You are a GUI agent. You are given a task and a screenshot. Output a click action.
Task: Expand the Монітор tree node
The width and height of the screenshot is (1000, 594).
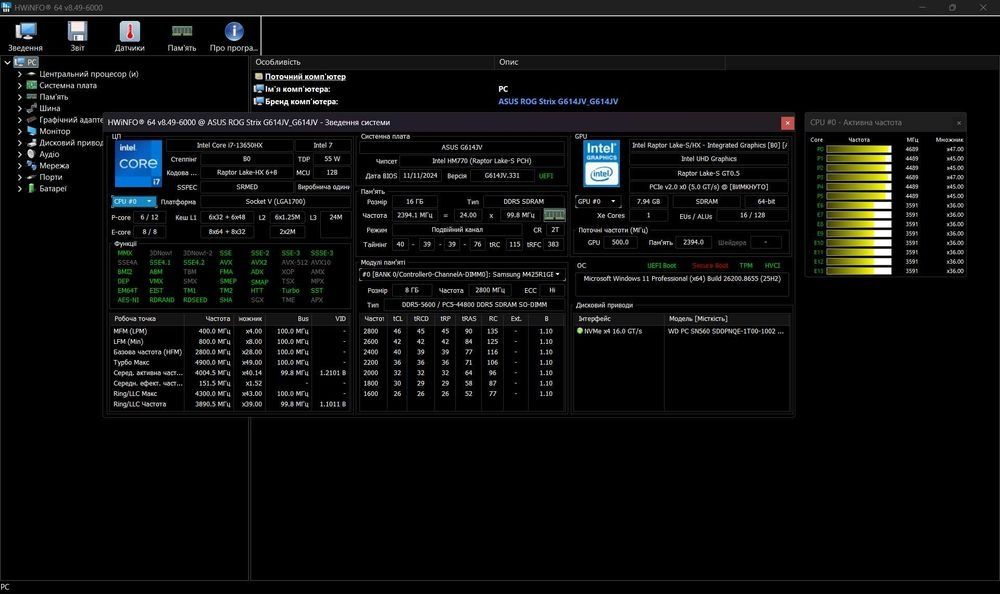(x=20, y=131)
